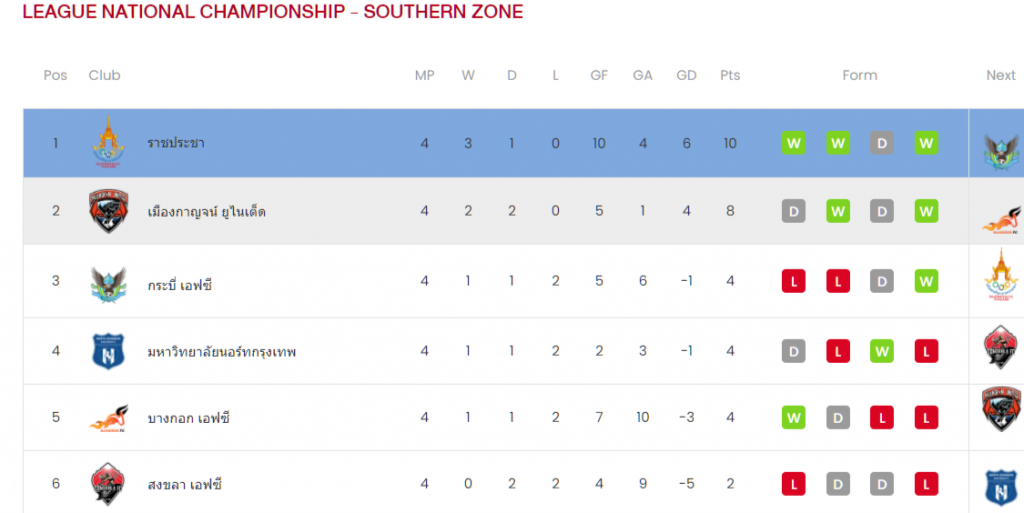Screen dimensions: 1024x513
Task: Click the Pos column header
Action: [x=56, y=75]
